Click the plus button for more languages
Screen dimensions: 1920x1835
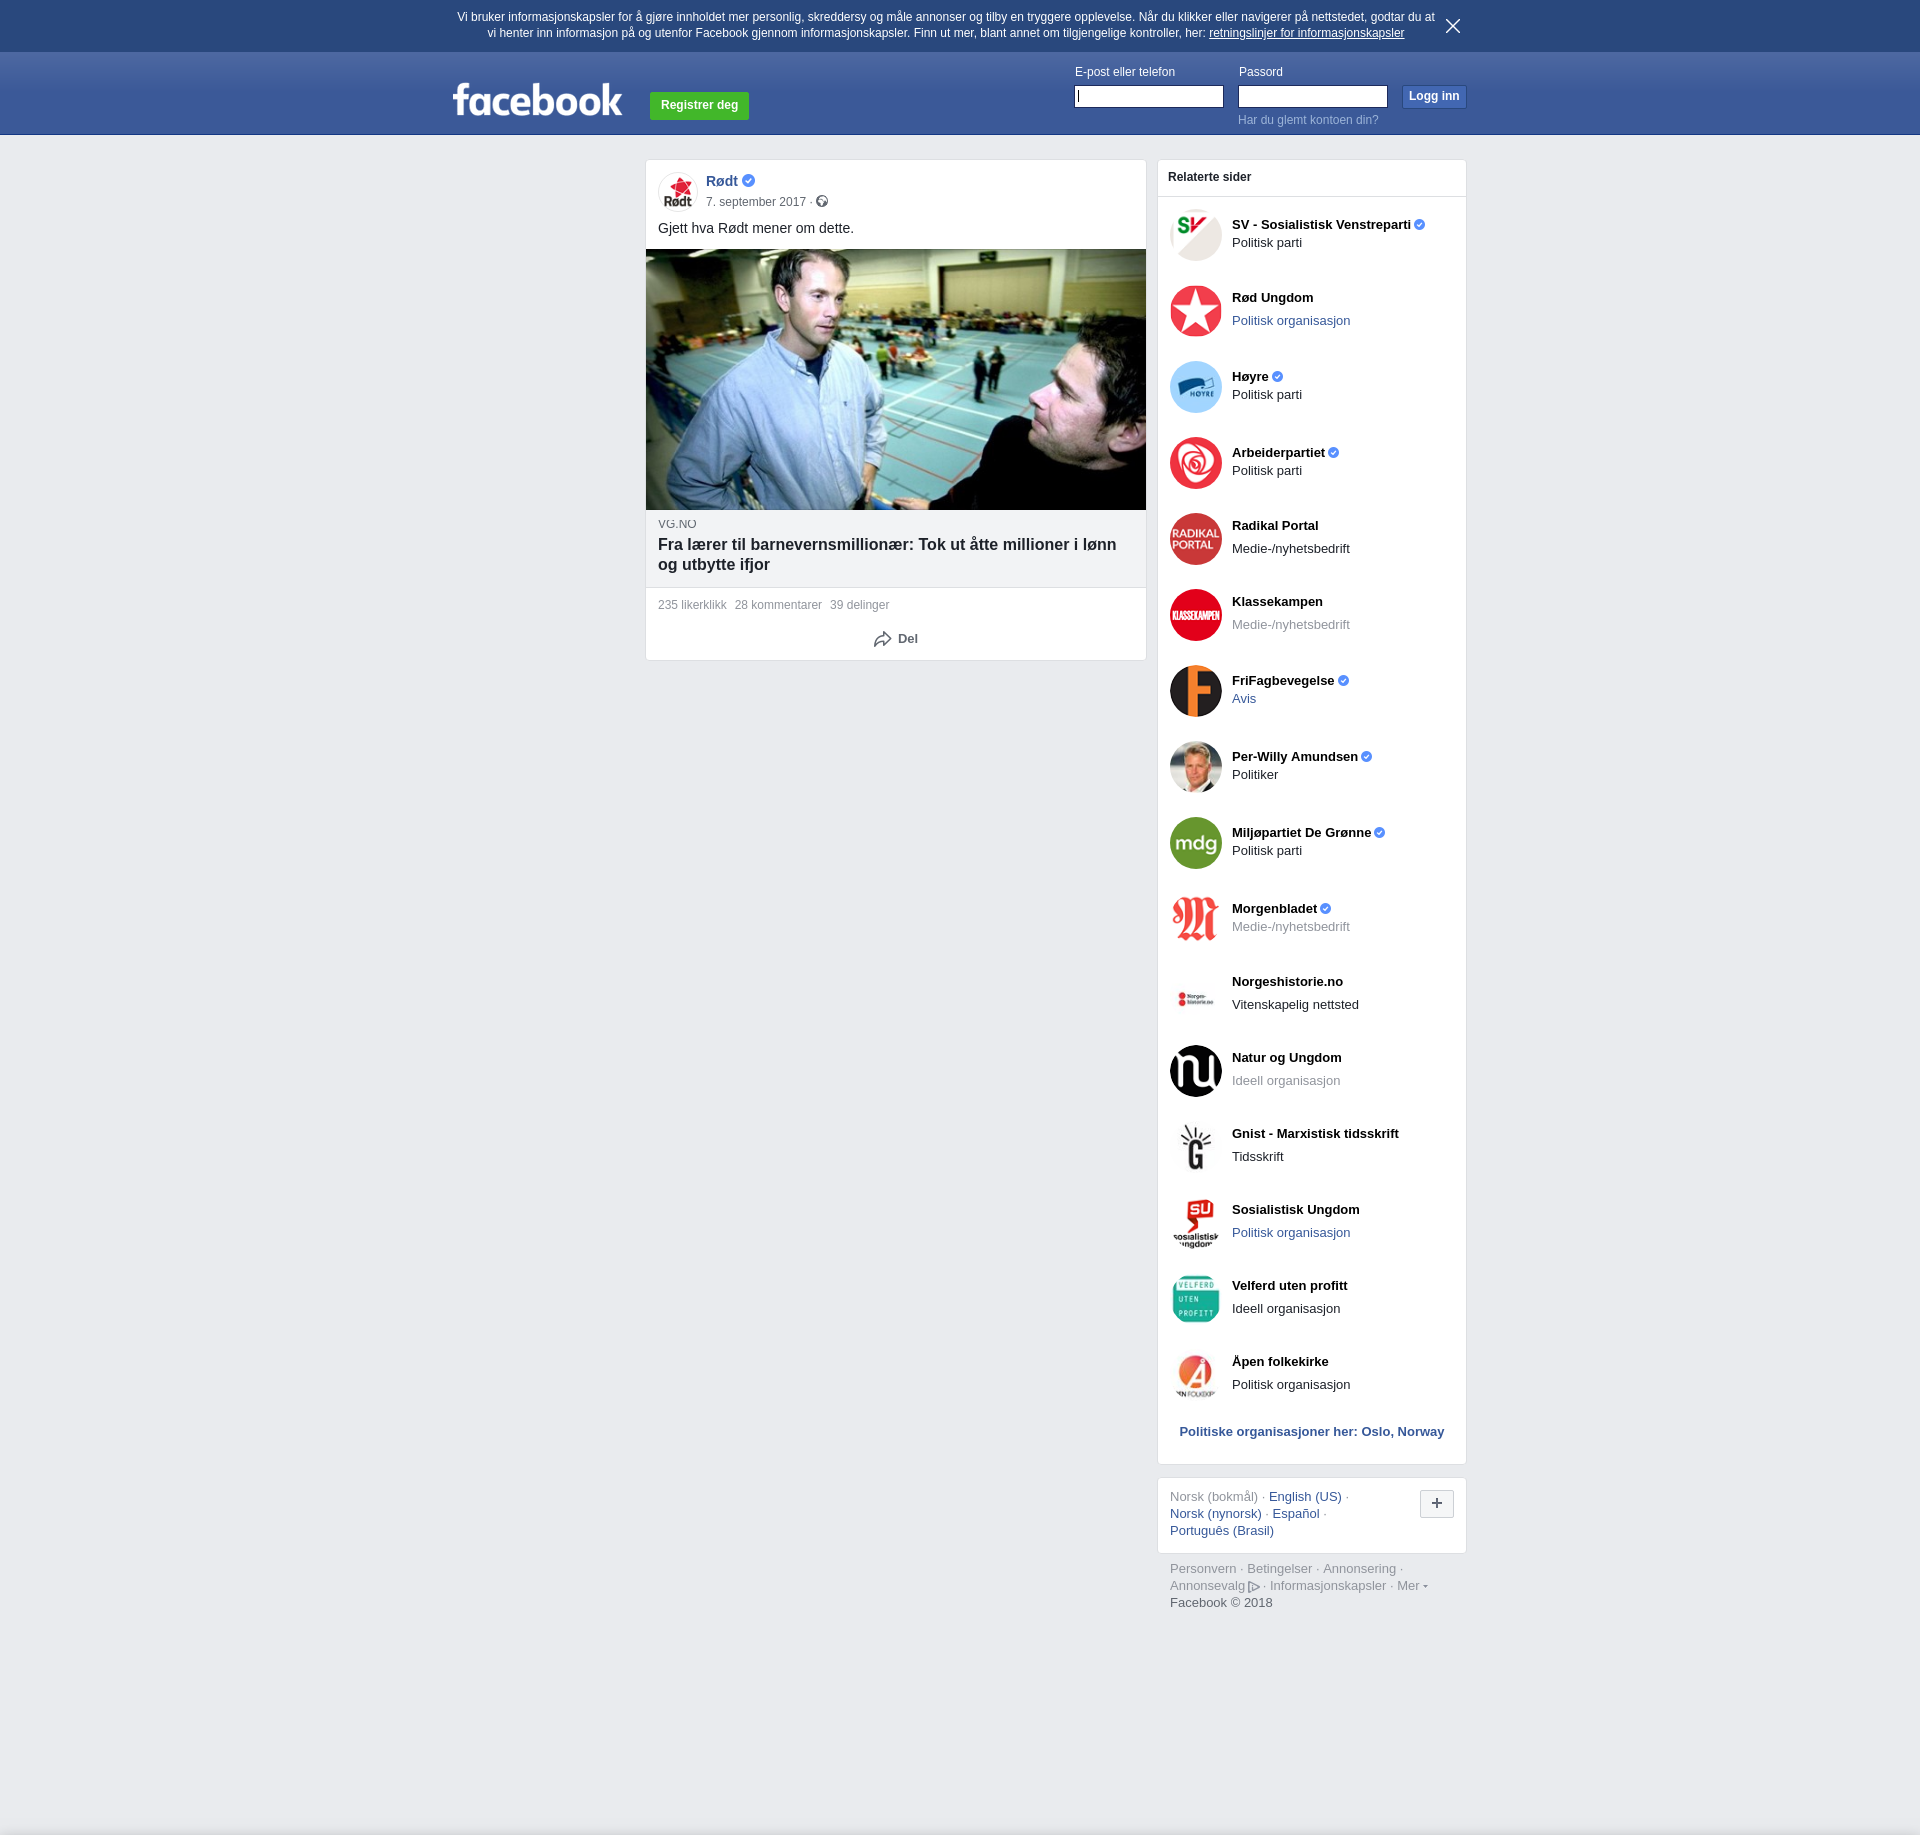point(1437,1503)
